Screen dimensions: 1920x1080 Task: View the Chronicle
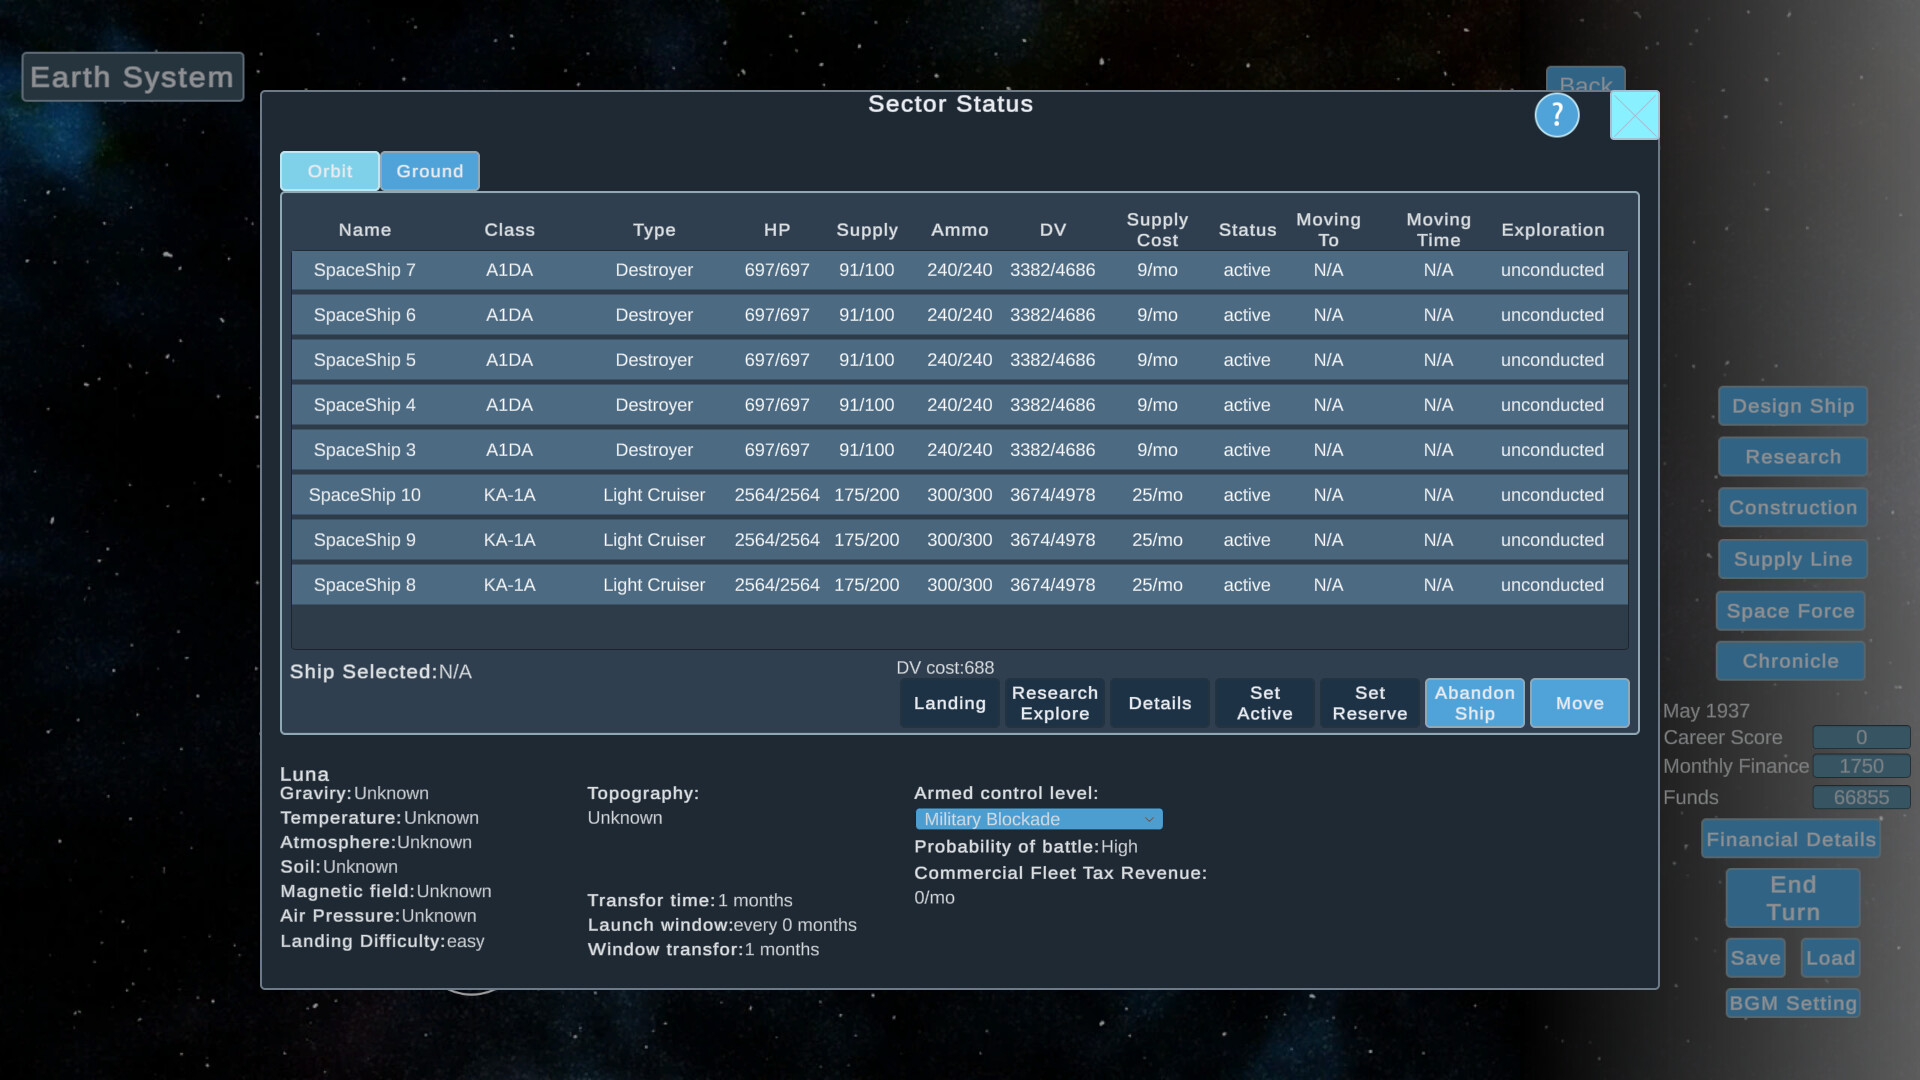click(1790, 661)
